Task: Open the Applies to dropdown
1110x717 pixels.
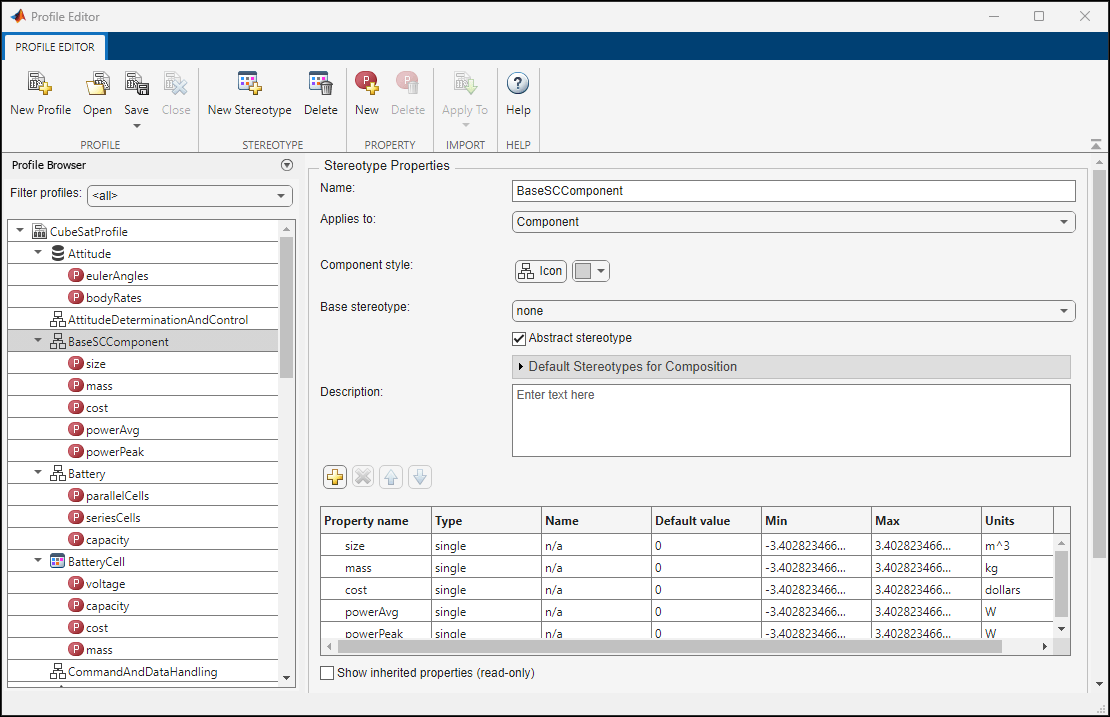Action: click(x=793, y=222)
